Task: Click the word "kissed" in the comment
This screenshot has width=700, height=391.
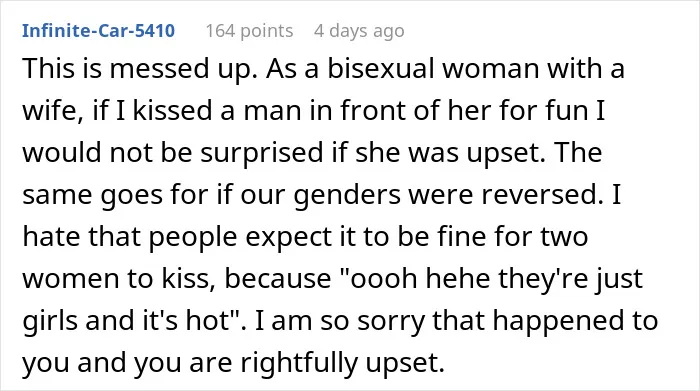Action: pos(172,110)
